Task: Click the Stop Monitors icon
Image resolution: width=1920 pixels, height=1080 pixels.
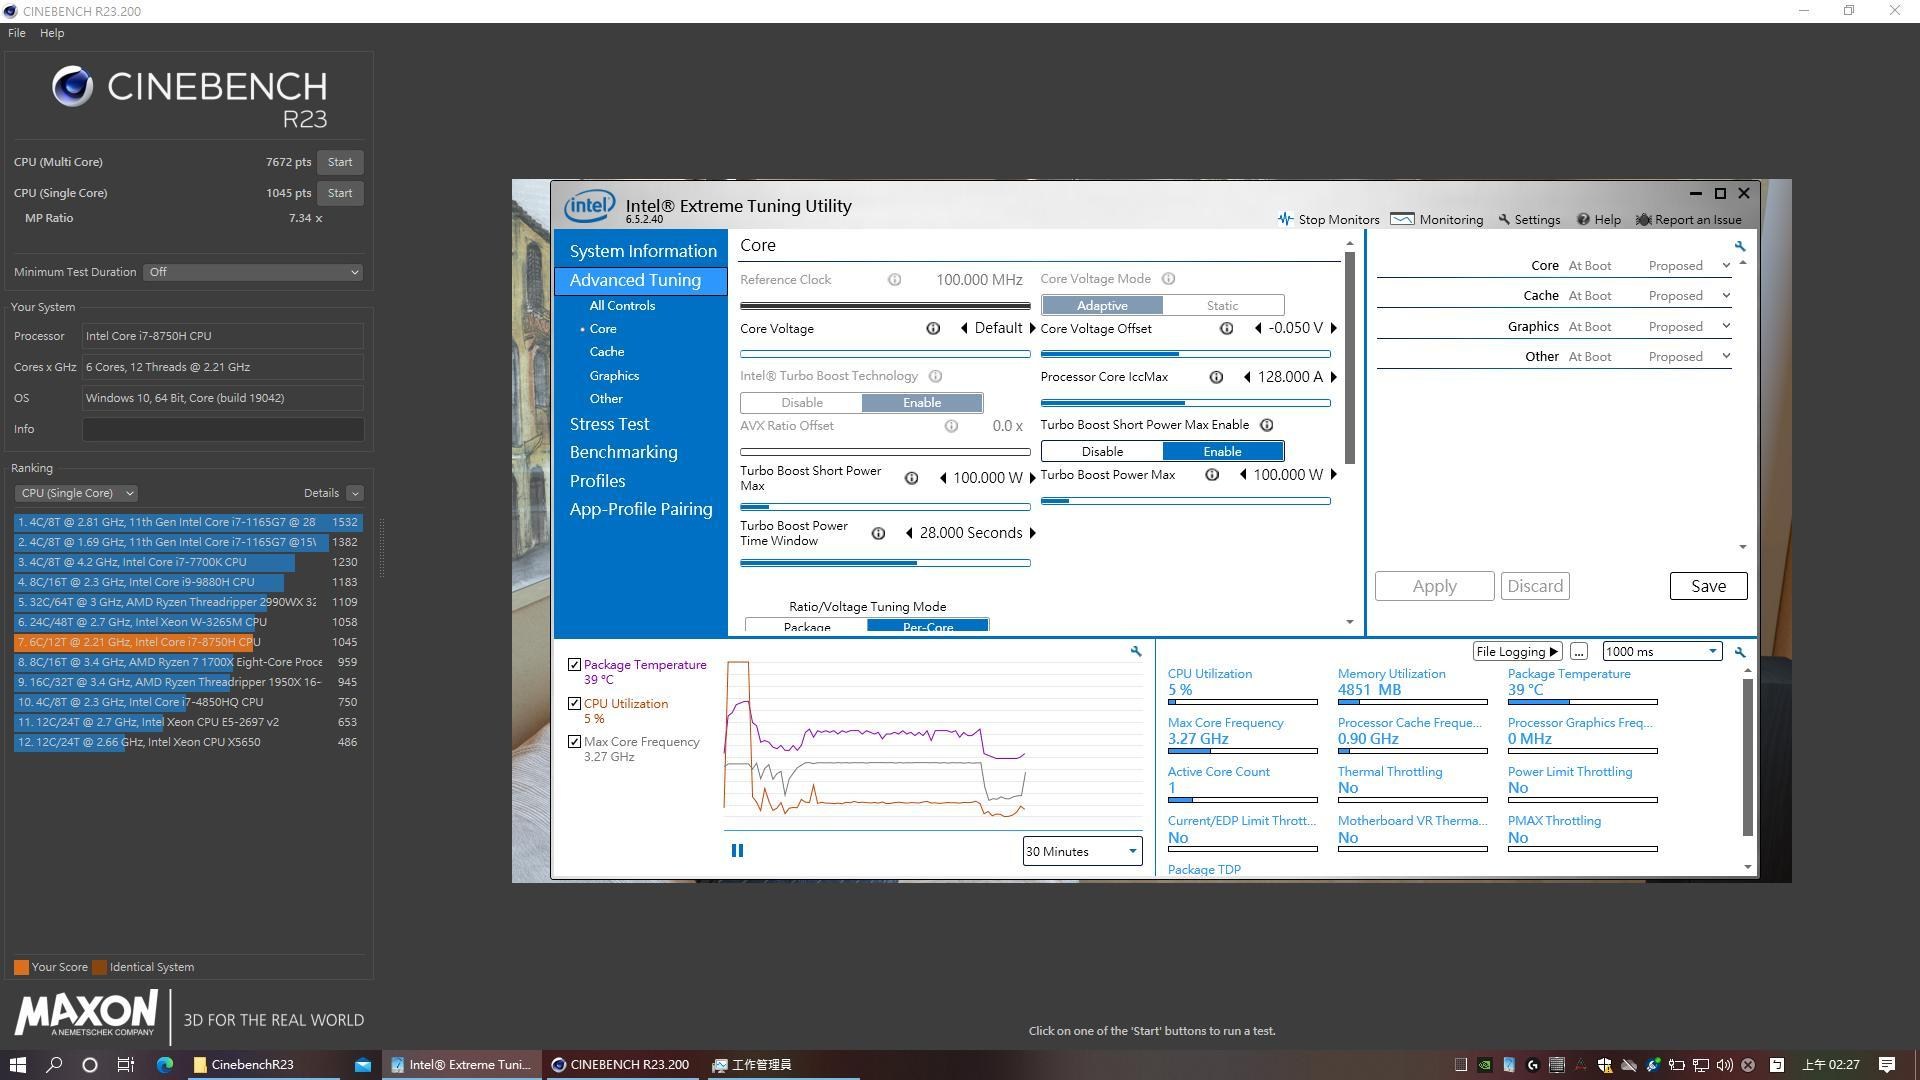Action: 1285,219
